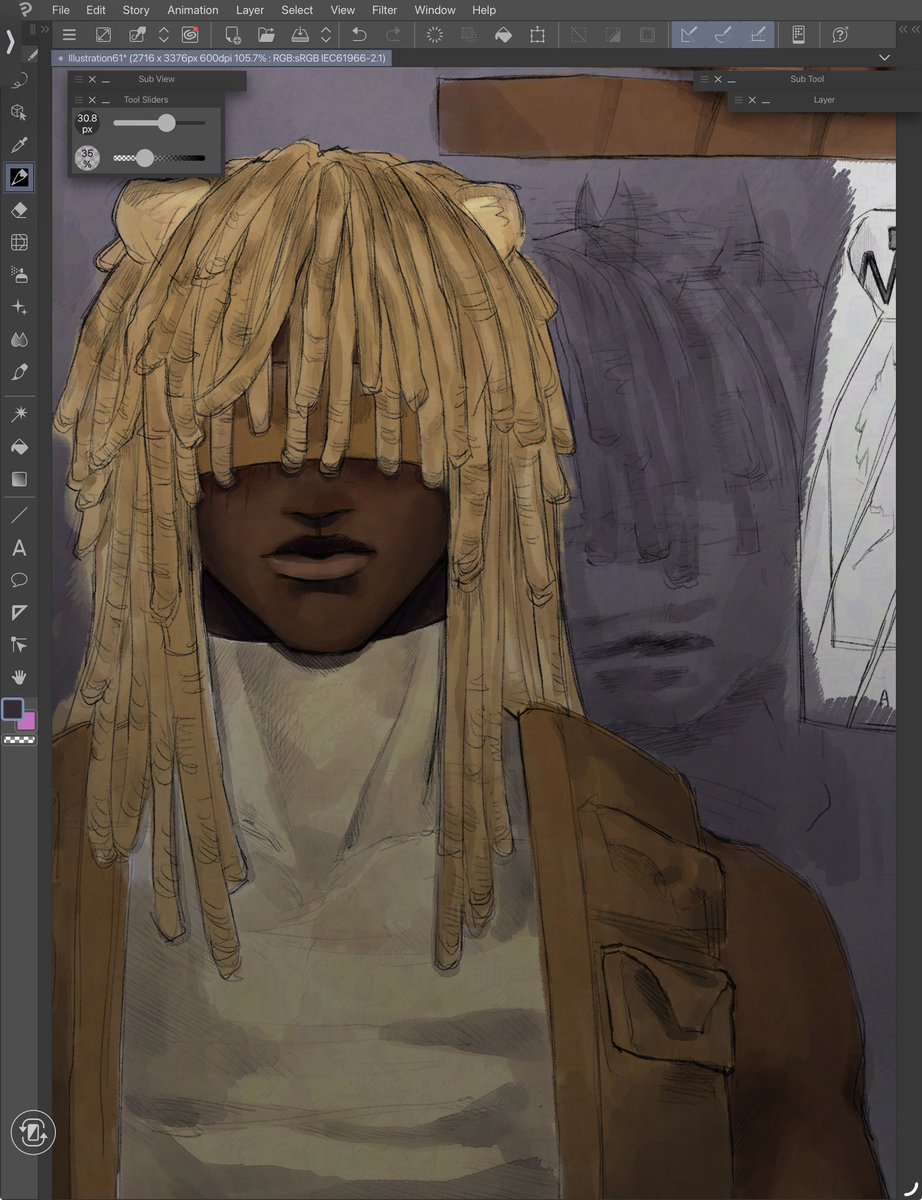This screenshot has height=1200, width=922.
Task: Toggle Snap to Special Ruler
Action: point(723,35)
